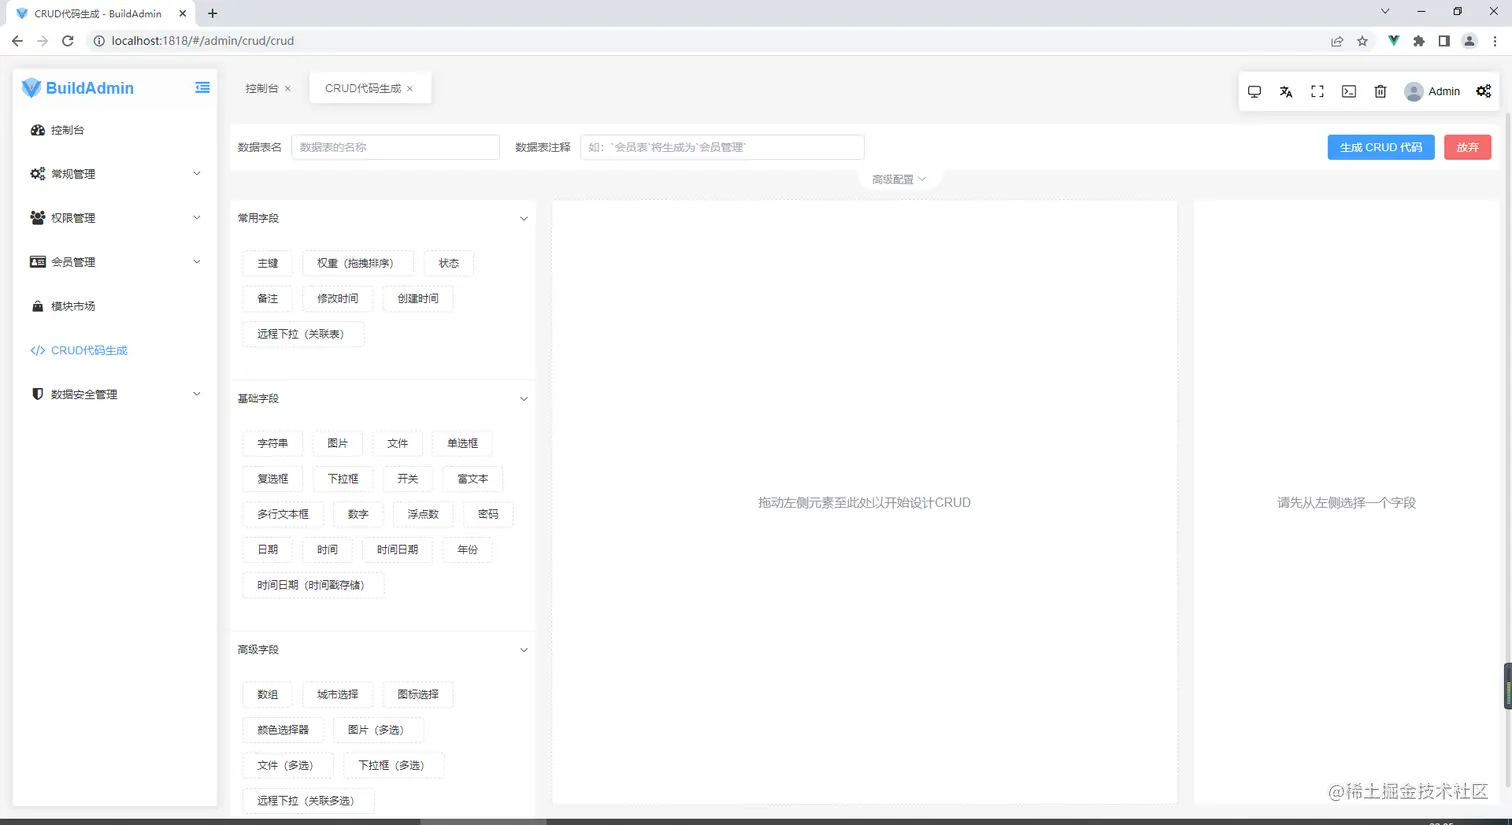Open a new browser tab

click(212, 13)
